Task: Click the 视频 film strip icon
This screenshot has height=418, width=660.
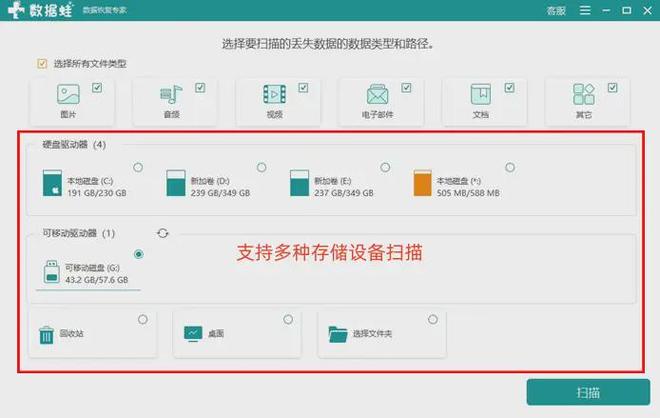Action: (x=274, y=94)
